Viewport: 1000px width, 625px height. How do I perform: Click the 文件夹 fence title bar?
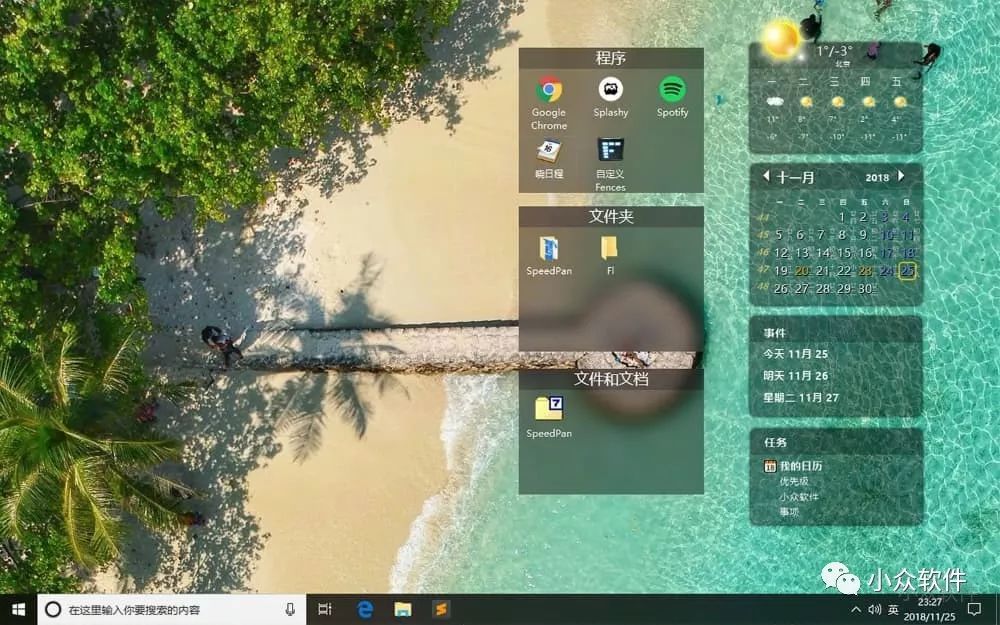611,216
